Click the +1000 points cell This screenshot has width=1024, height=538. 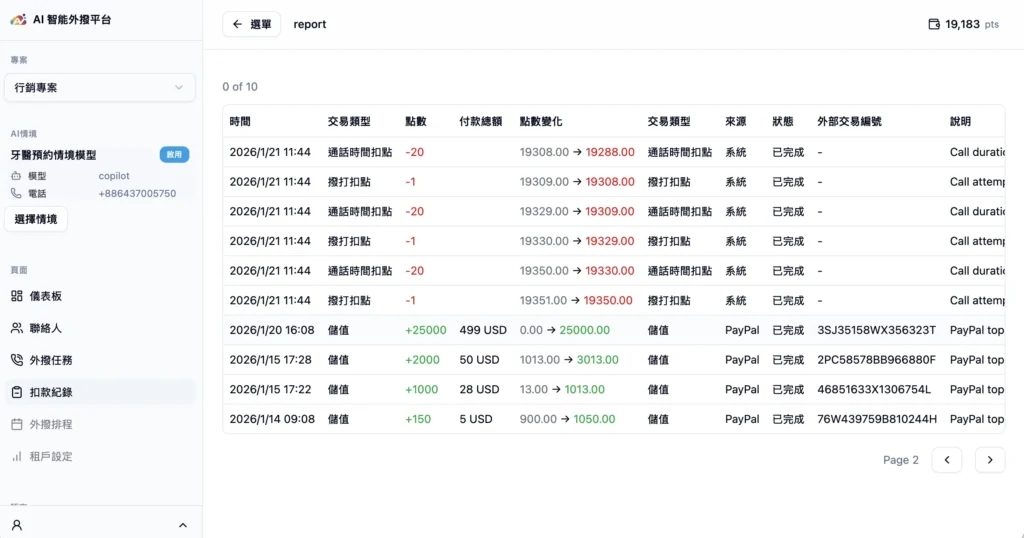pyautogui.click(x=421, y=390)
